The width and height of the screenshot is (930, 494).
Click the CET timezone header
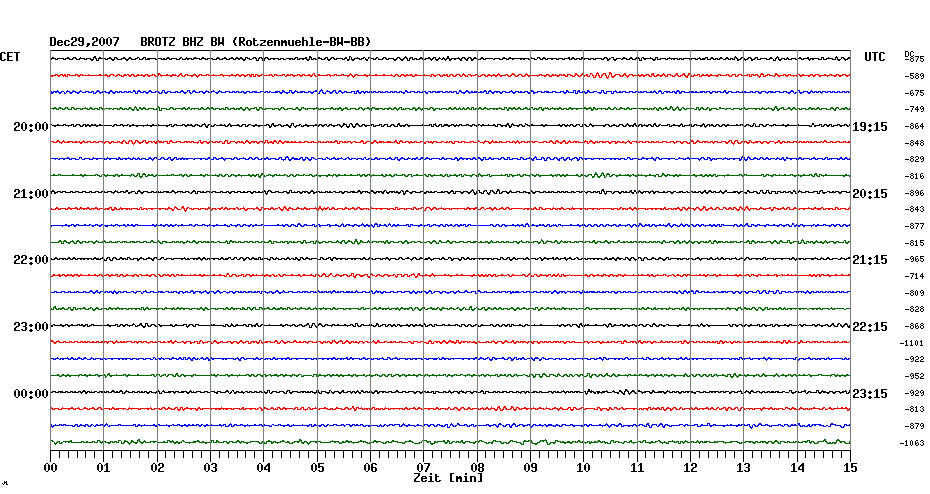[x=10, y=57]
